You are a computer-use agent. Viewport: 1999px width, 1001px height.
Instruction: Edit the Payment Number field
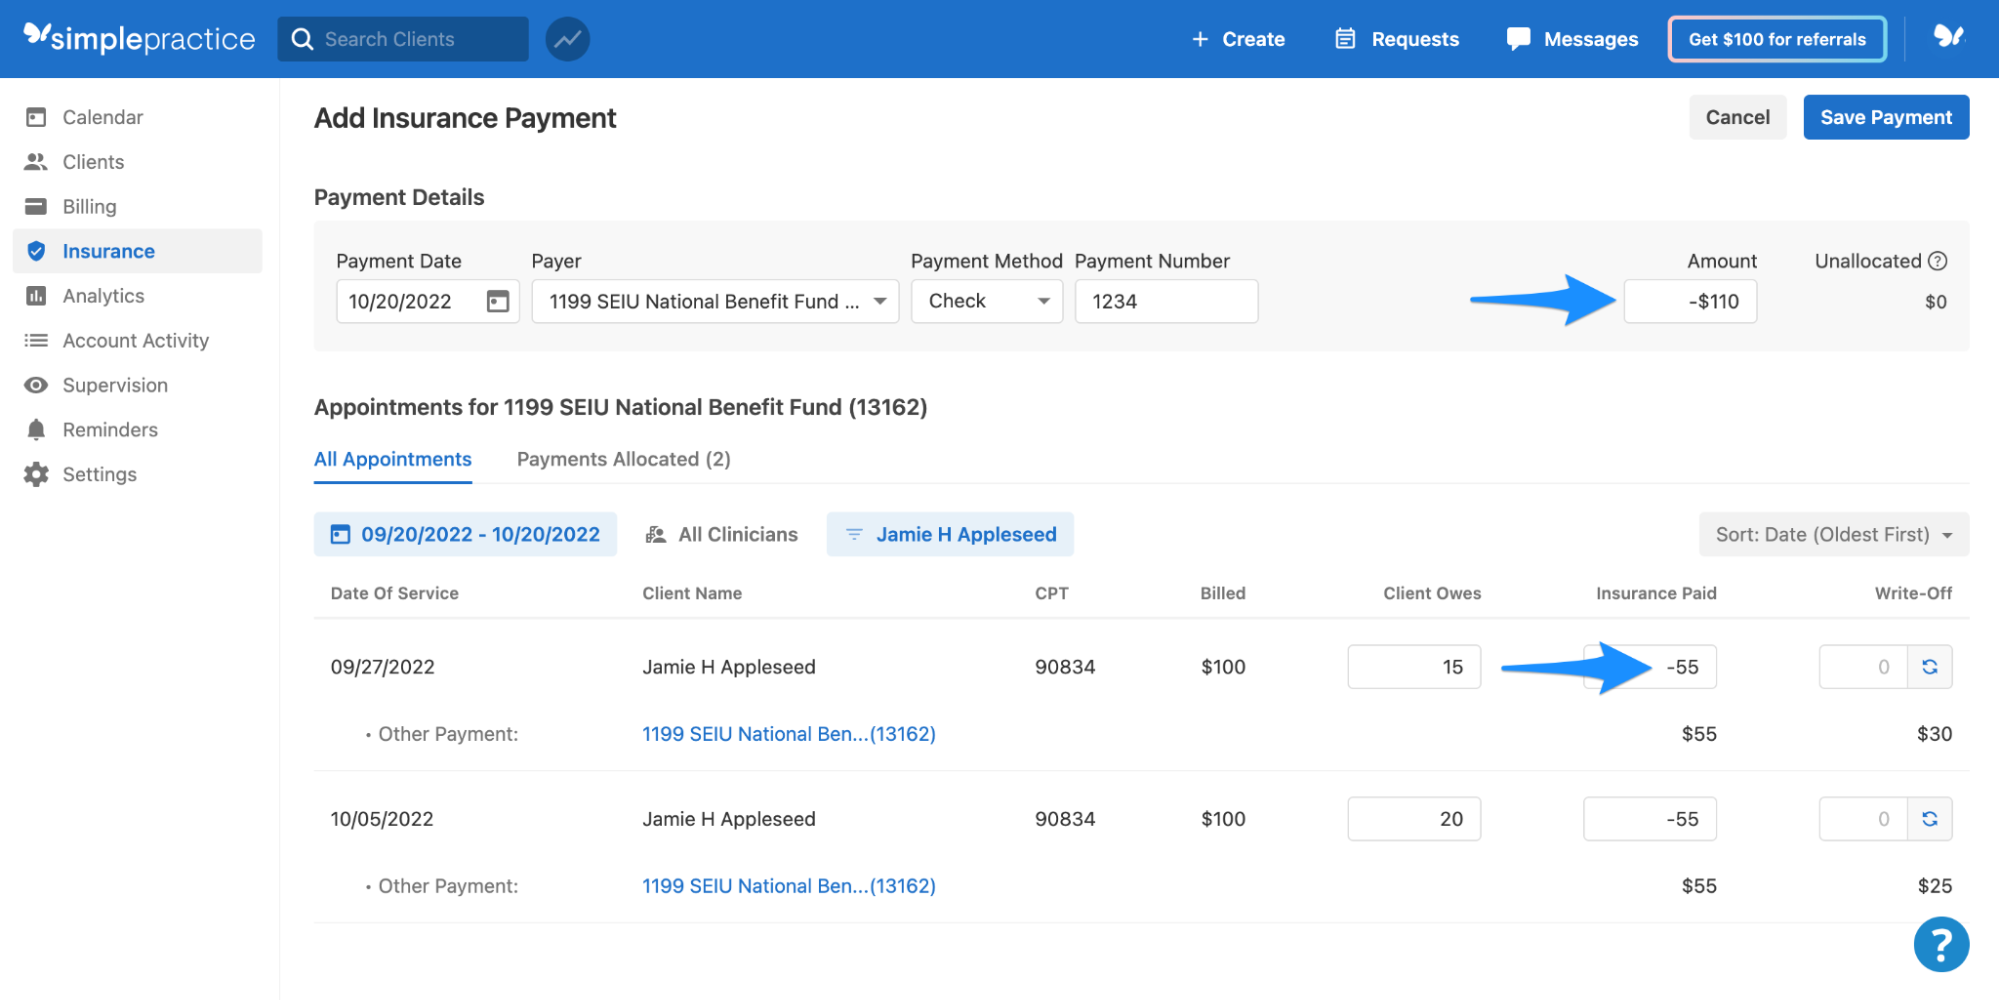pos(1166,300)
